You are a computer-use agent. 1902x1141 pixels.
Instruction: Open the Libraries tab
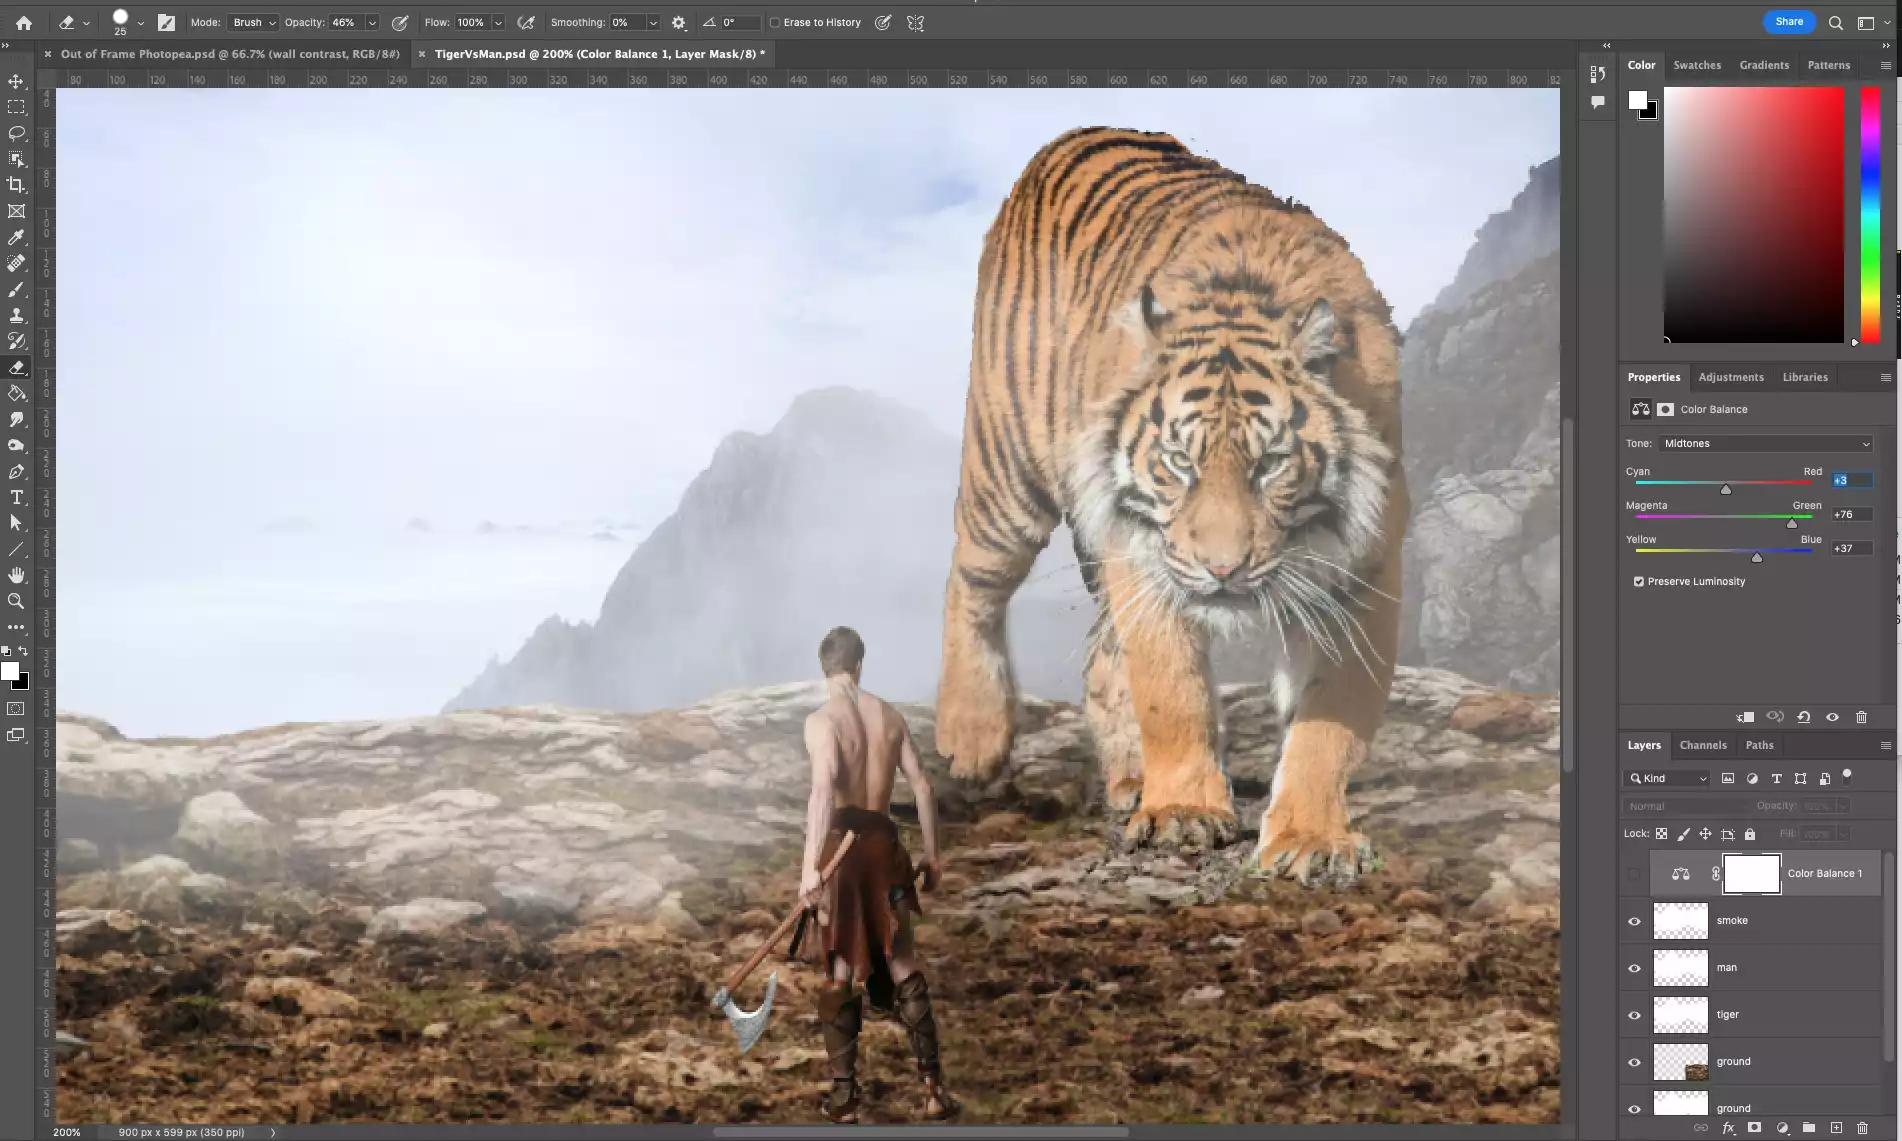1805,377
